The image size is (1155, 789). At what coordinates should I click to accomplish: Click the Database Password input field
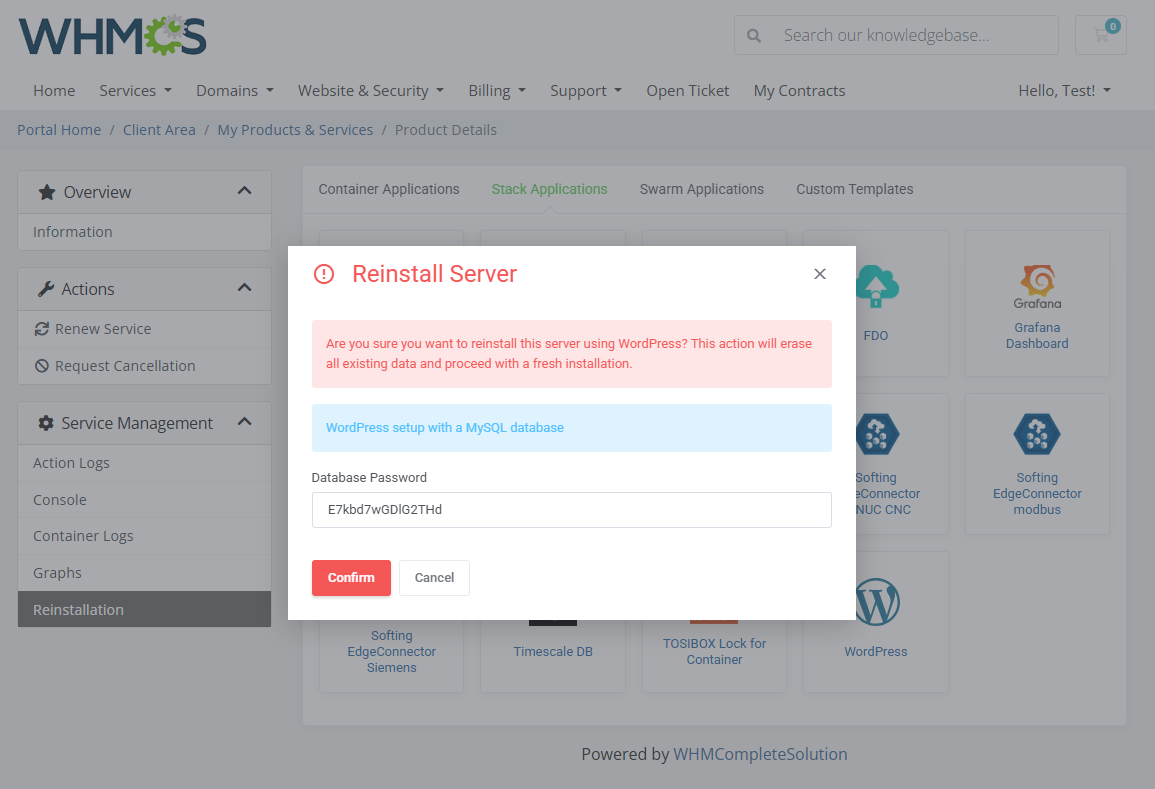[571, 510]
